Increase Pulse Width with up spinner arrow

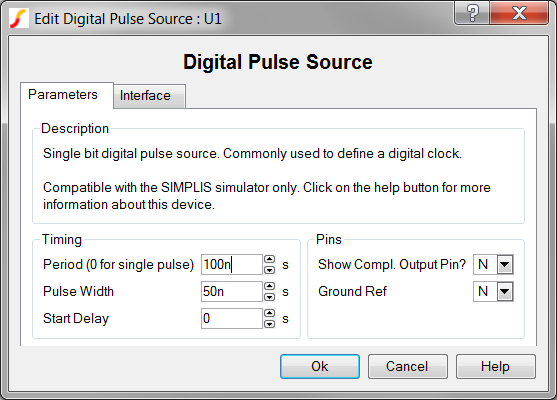(x=270, y=286)
